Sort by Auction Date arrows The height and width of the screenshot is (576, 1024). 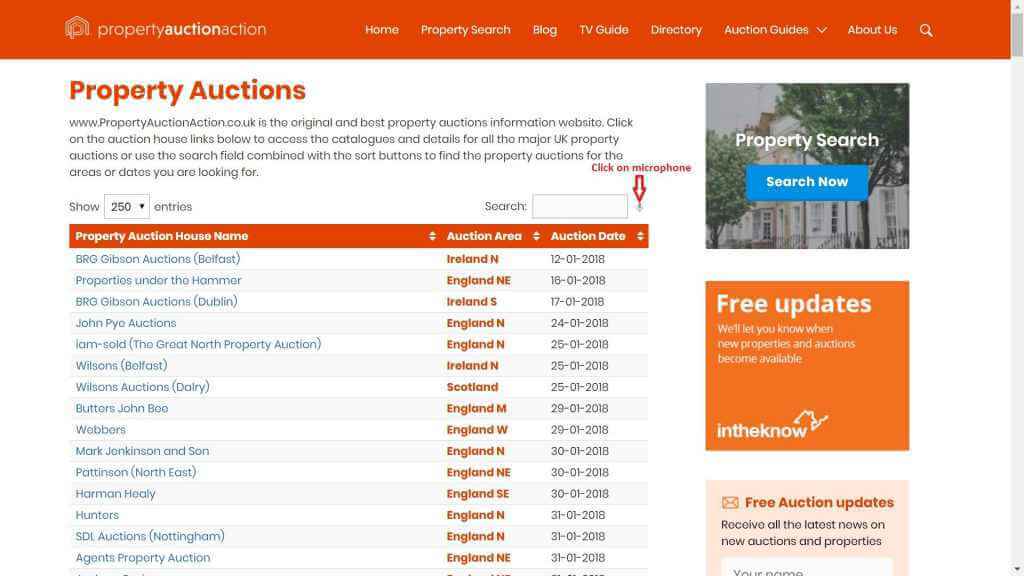tap(640, 236)
